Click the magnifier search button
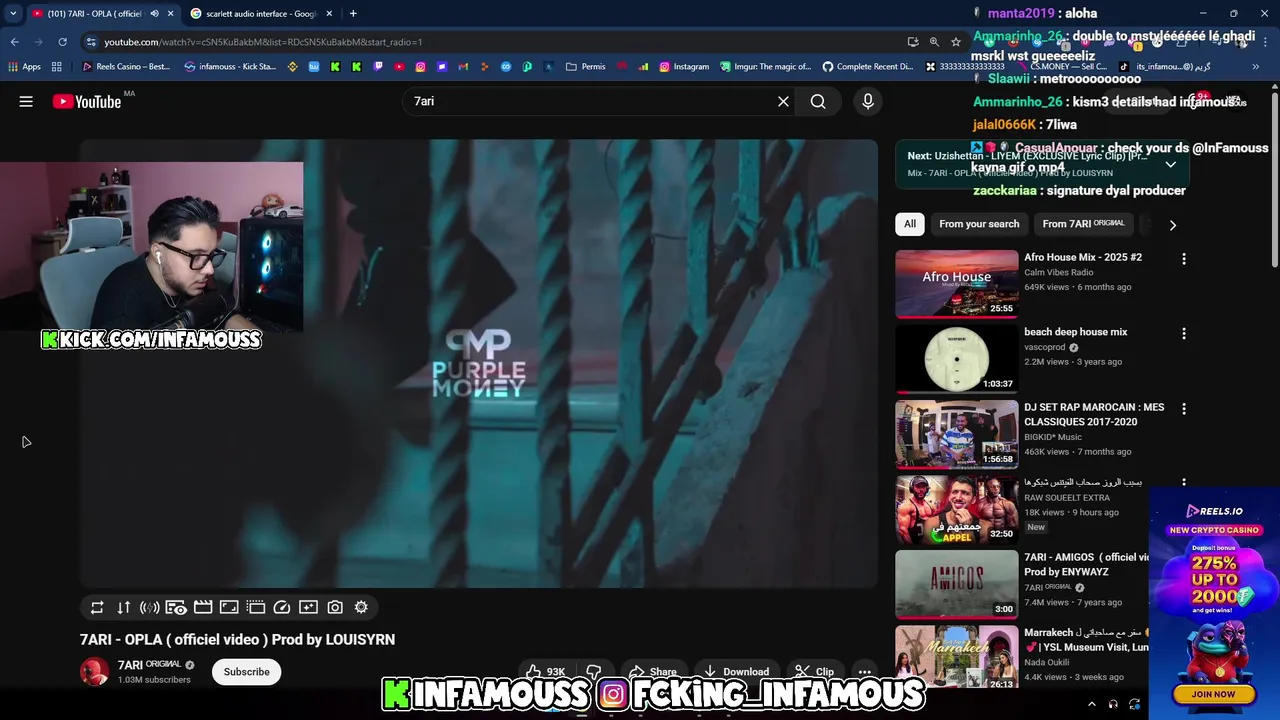 818,101
